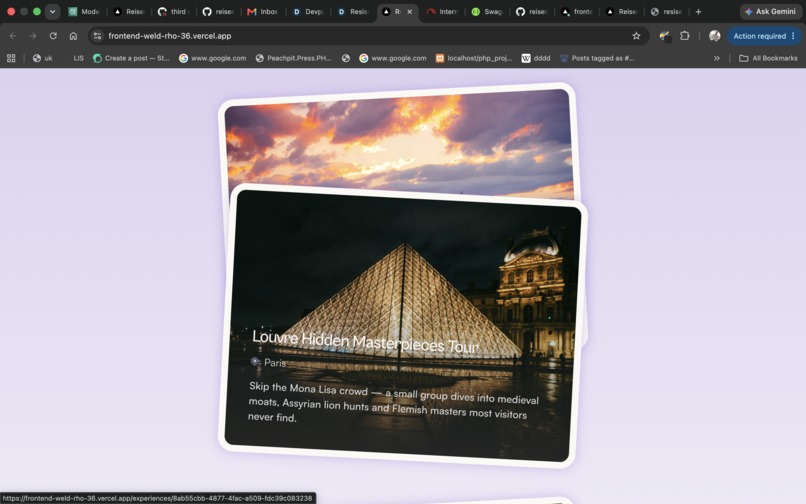Click the Paris location label
Screen dimensions: 806x504
click(274, 363)
